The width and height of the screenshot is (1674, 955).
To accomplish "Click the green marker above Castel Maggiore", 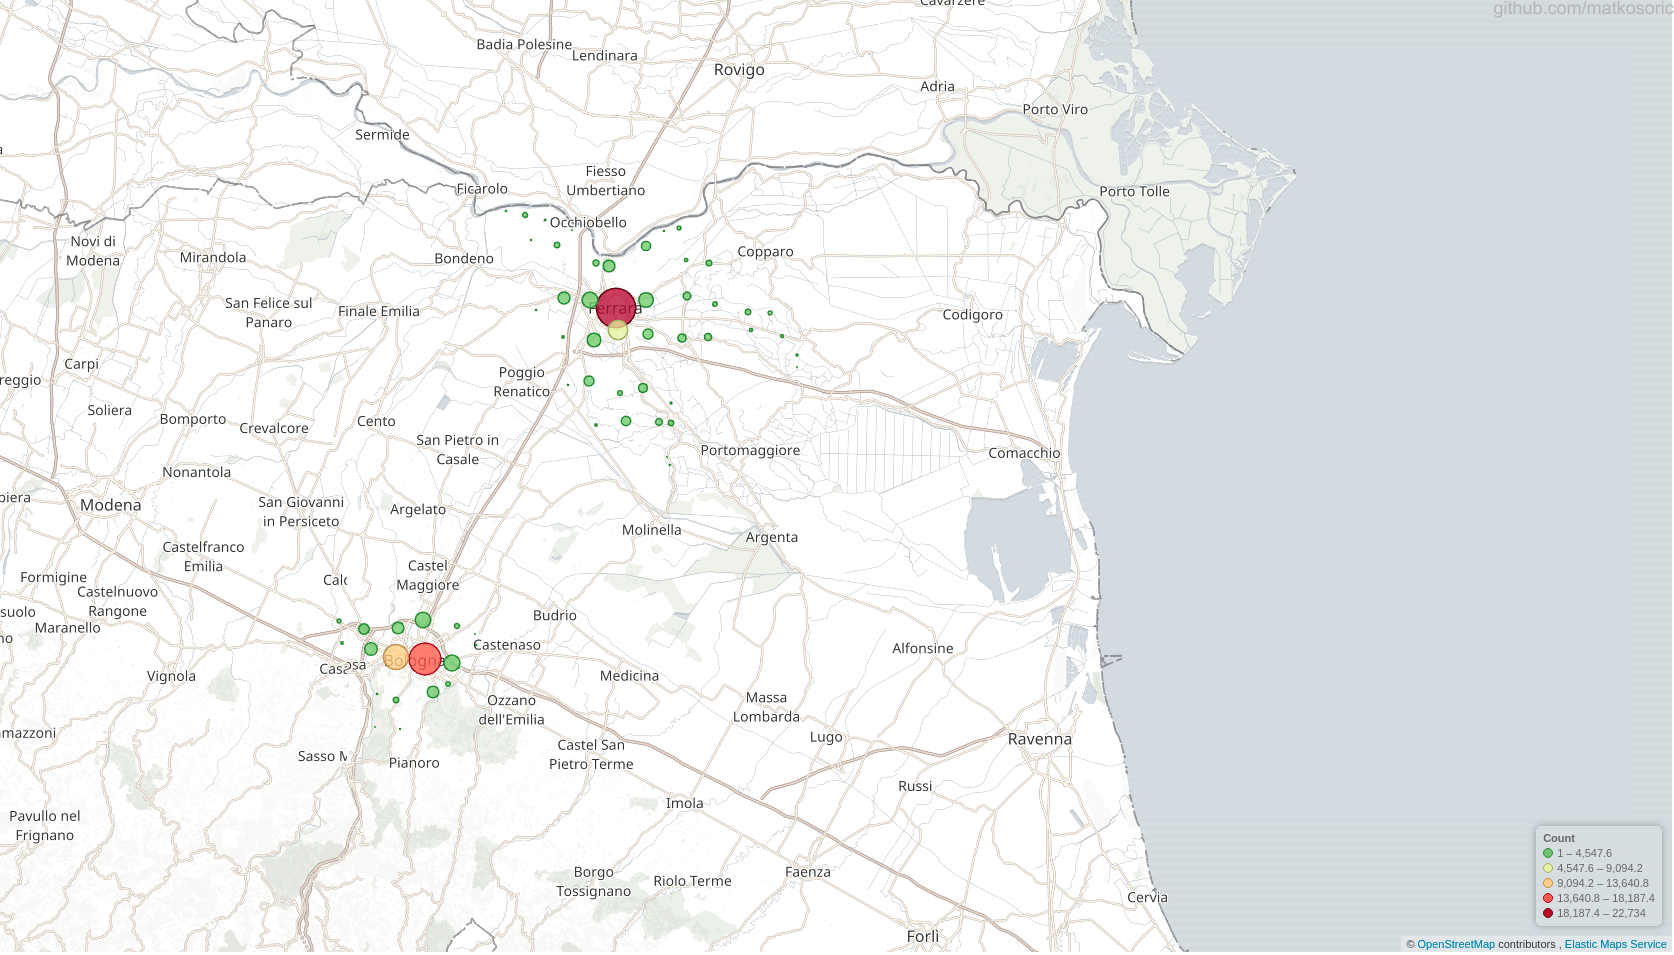I will tap(423, 619).
